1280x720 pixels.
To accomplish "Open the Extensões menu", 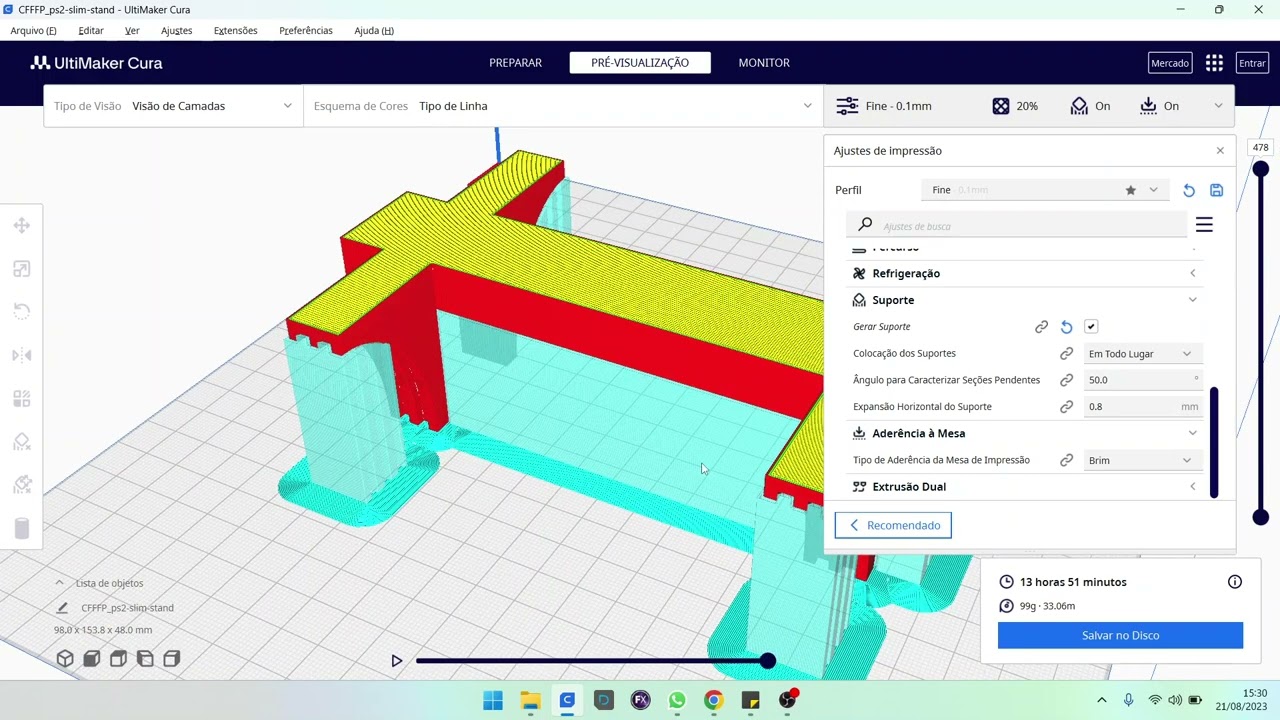I will [235, 31].
